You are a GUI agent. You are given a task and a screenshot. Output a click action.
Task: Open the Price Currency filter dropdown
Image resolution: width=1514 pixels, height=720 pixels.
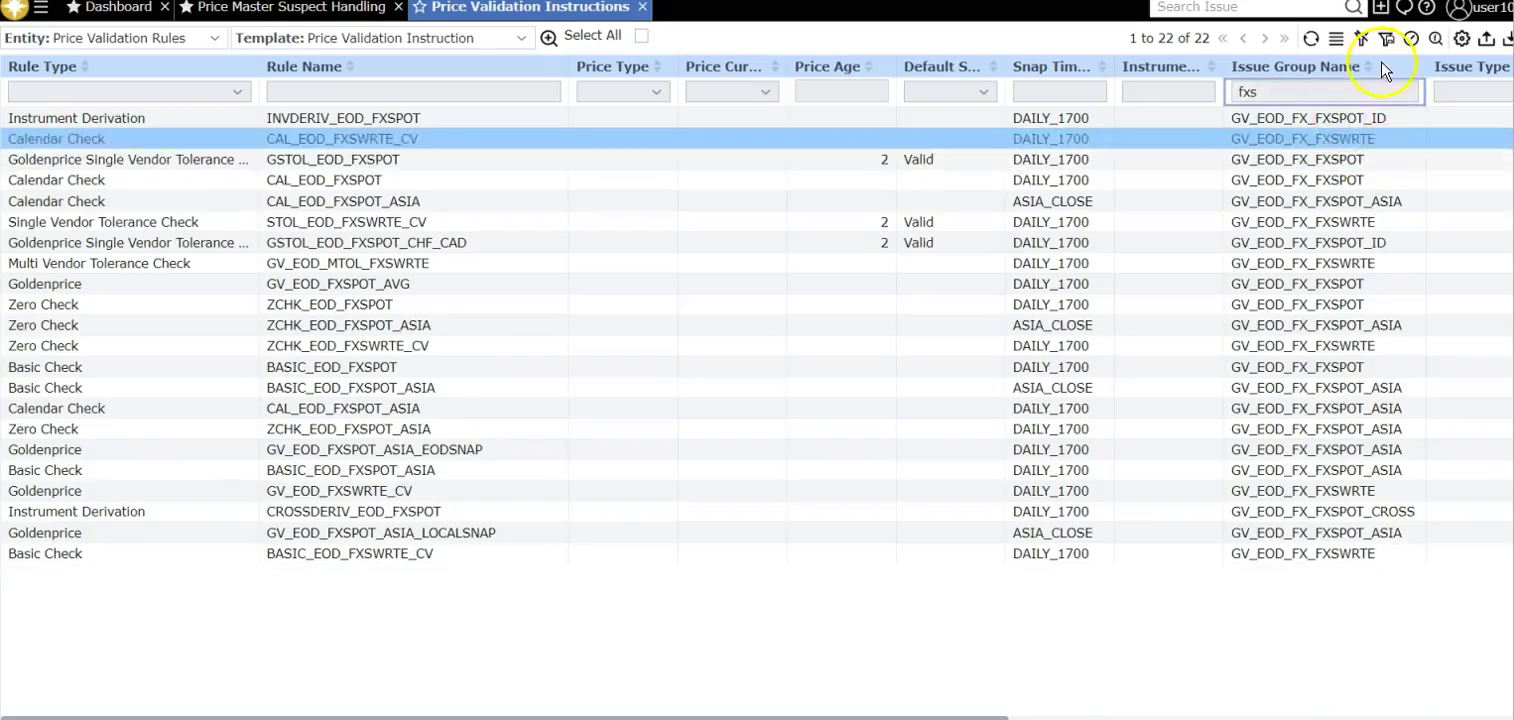click(x=732, y=92)
